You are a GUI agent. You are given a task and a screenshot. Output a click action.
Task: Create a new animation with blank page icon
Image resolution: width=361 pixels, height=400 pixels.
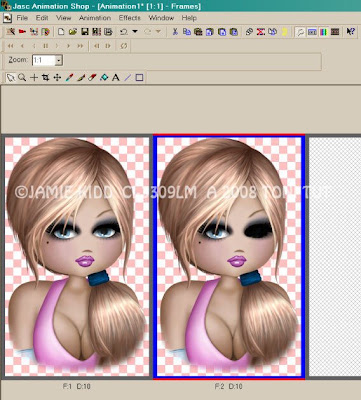(61, 32)
